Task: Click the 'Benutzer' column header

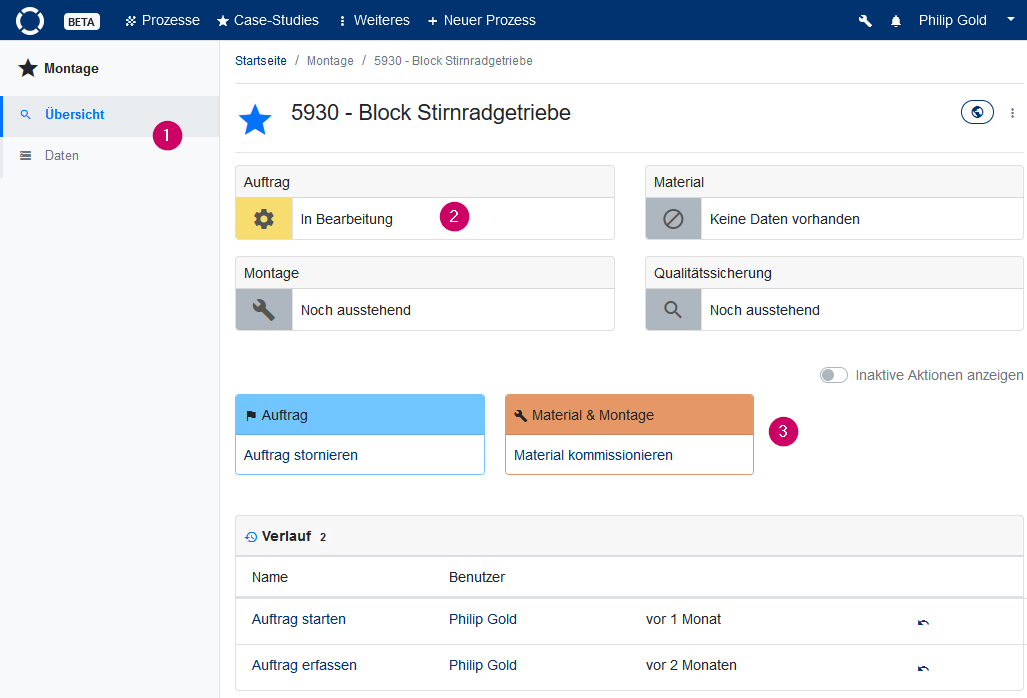Action: 477,578
